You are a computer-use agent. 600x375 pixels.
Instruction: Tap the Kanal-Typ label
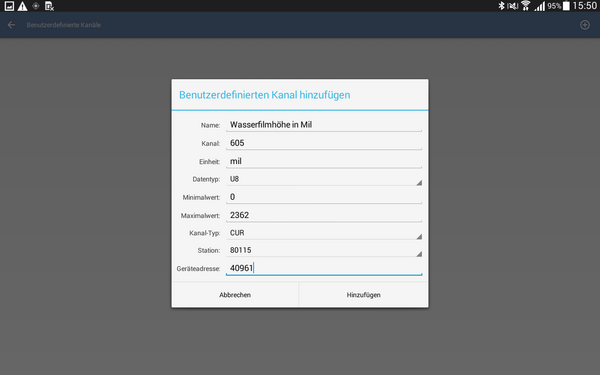(x=205, y=233)
